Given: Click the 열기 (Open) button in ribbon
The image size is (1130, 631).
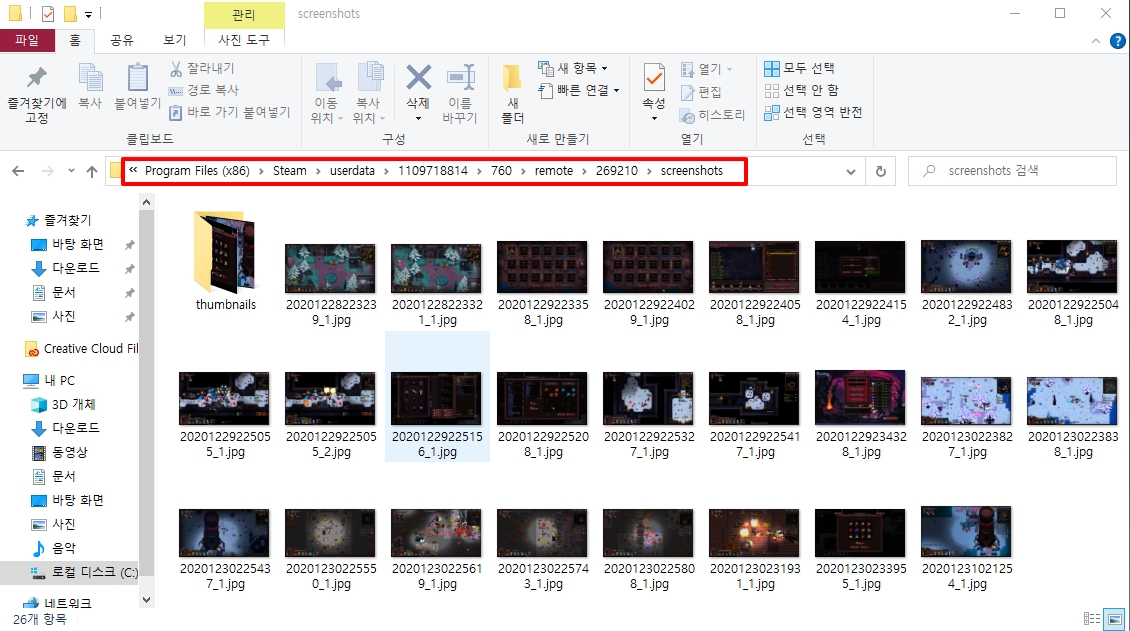Looking at the screenshot, I should pyautogui.click(x=707, y=69).
